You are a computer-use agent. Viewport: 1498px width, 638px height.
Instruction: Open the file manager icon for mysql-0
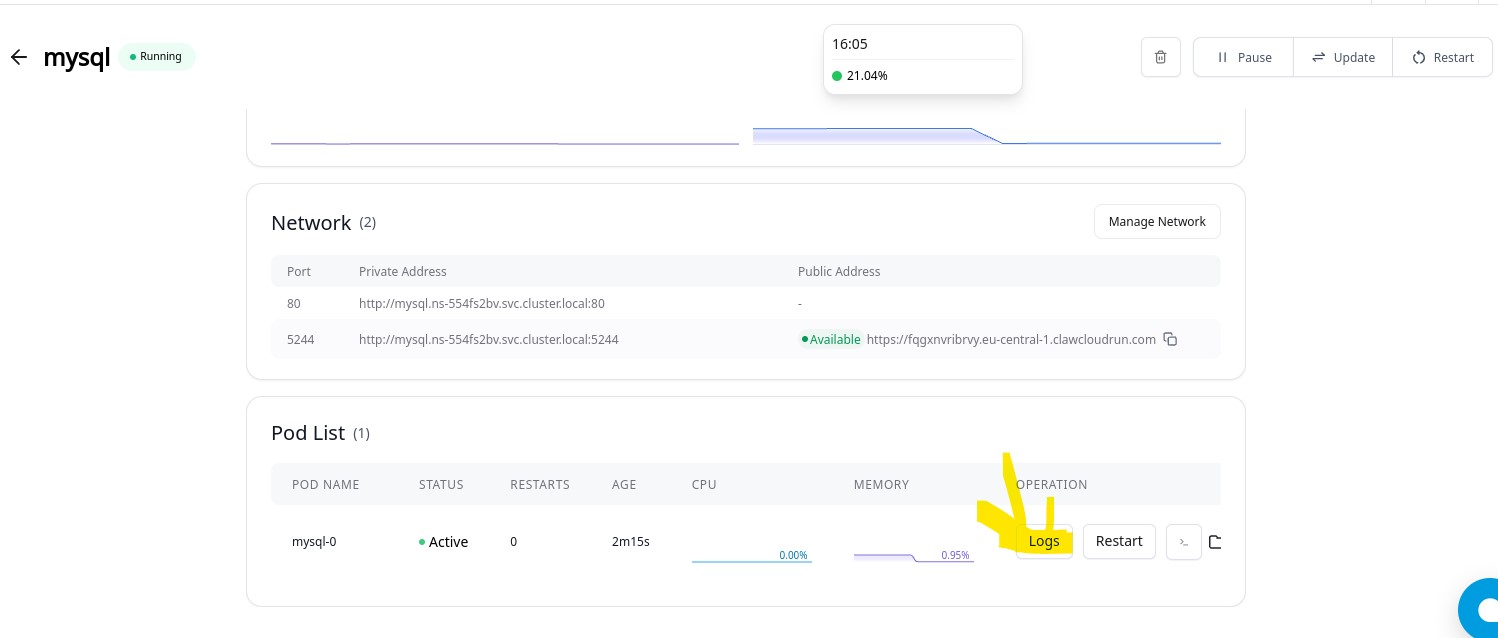coord(1215,542)
